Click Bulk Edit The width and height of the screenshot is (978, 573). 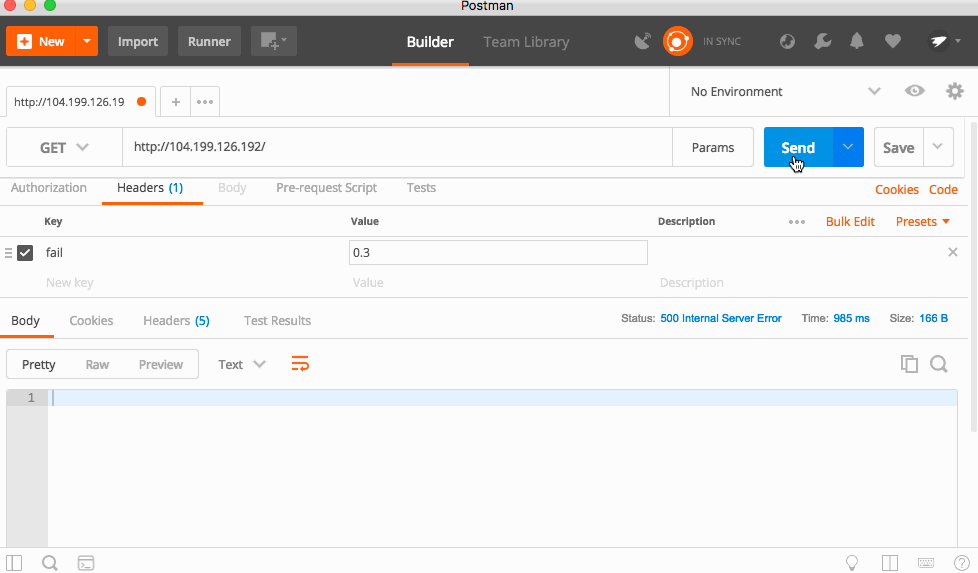coord(850,222)
